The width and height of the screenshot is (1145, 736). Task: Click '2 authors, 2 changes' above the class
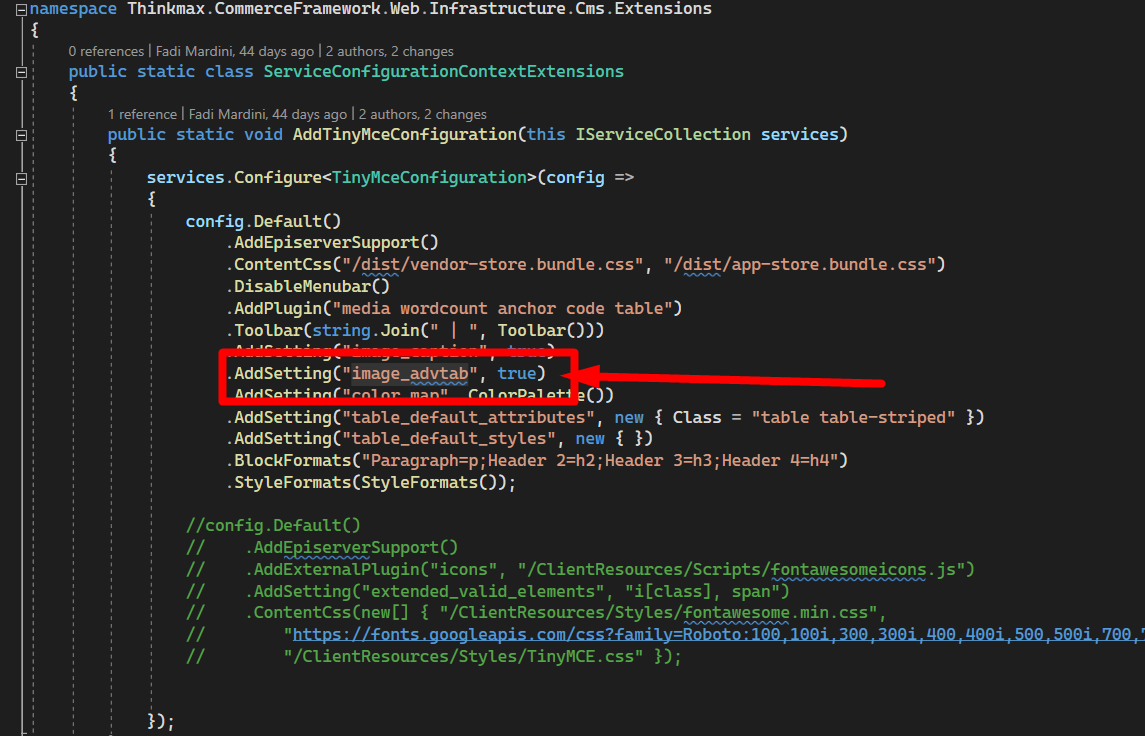[x=389, y=51]
